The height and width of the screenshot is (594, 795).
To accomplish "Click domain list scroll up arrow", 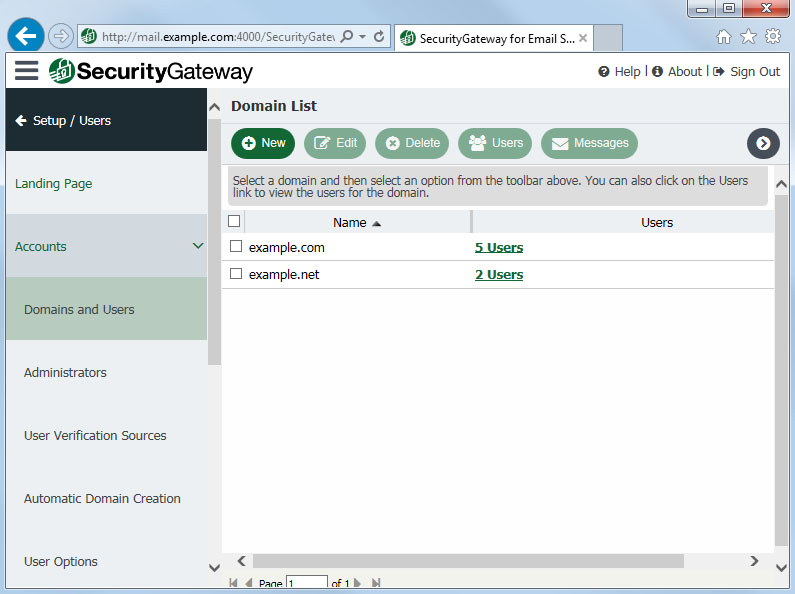I will pyautogui.click(x=781, y=184).
